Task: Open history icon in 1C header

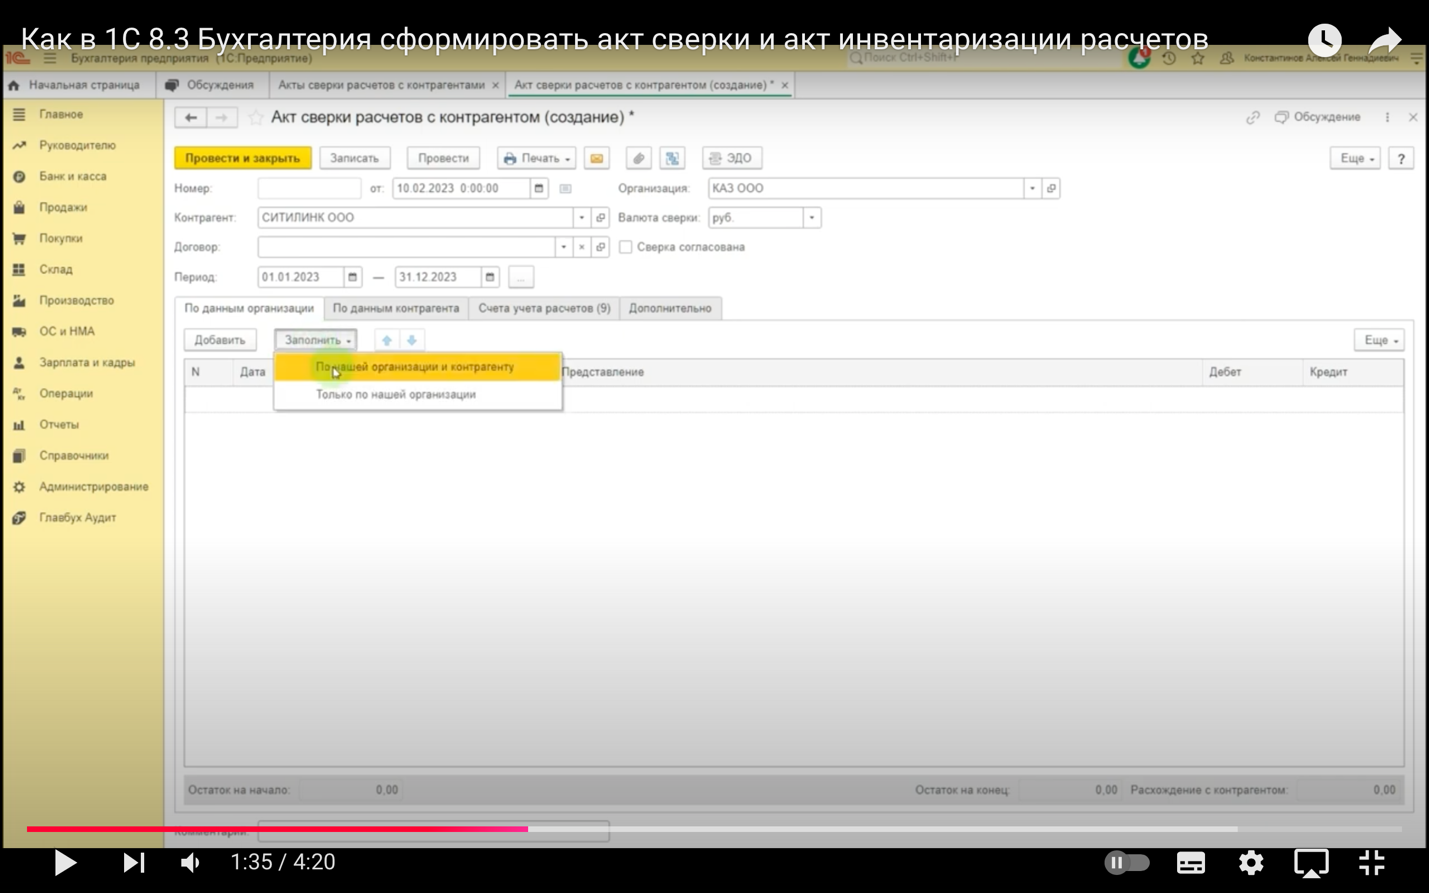Action: [1169, 58]
